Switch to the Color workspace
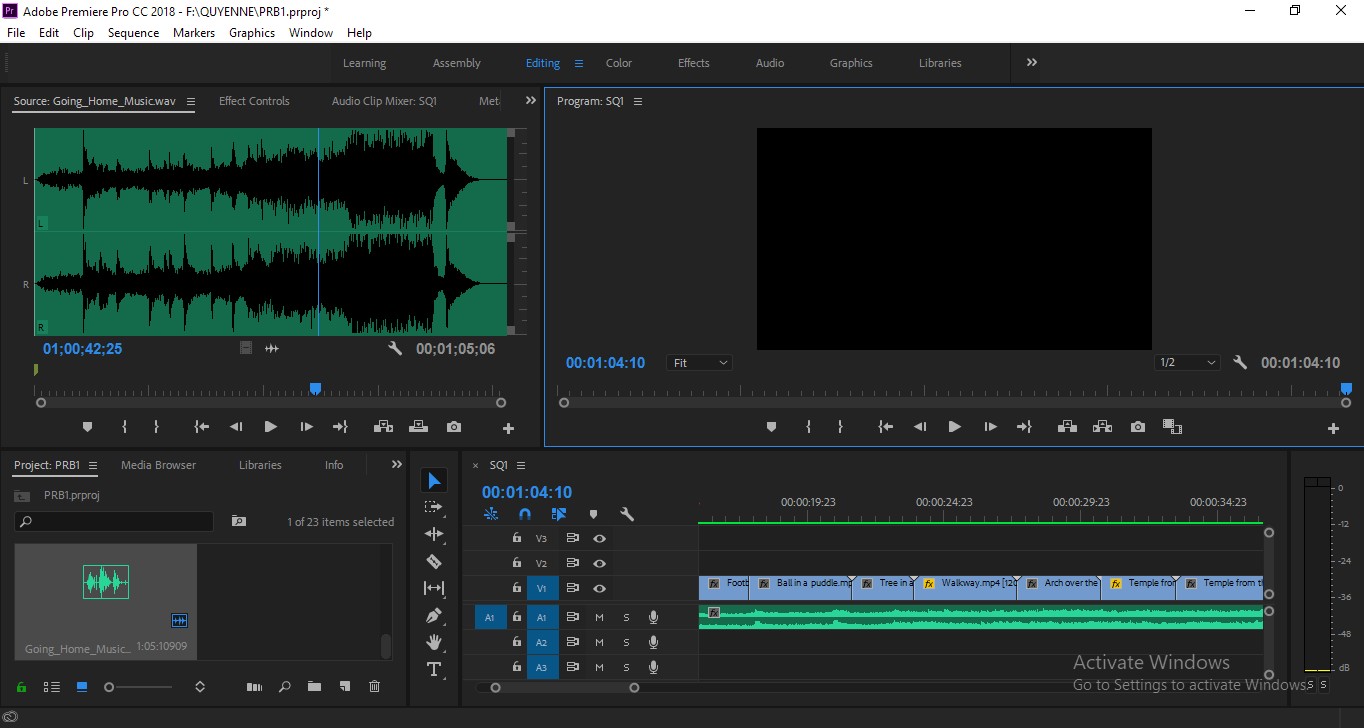The image size is (1364, 728). pos(619,63)
